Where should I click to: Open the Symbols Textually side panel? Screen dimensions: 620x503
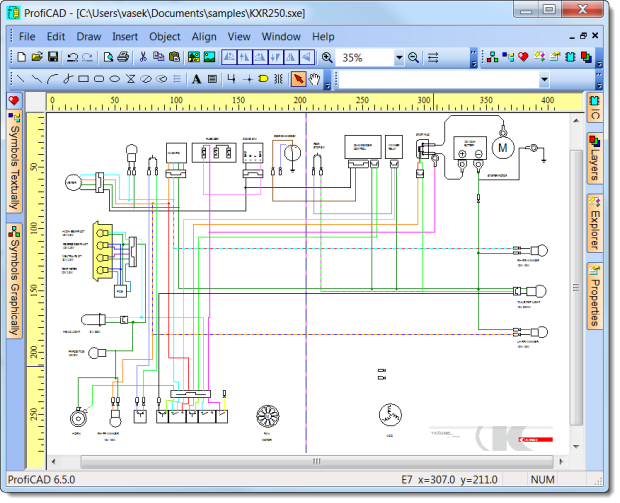(14, 162)
